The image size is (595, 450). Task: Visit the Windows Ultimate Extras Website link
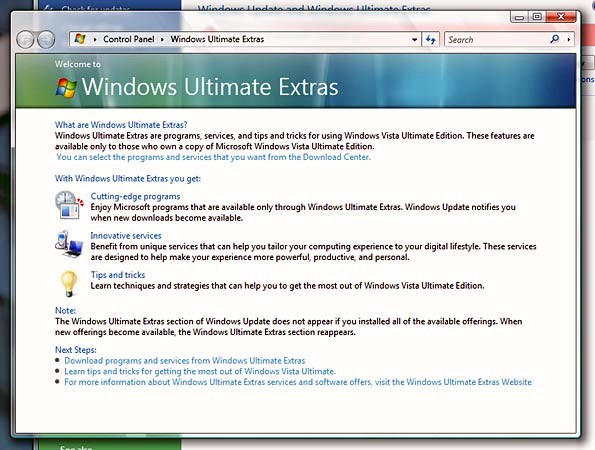(298, 382)
